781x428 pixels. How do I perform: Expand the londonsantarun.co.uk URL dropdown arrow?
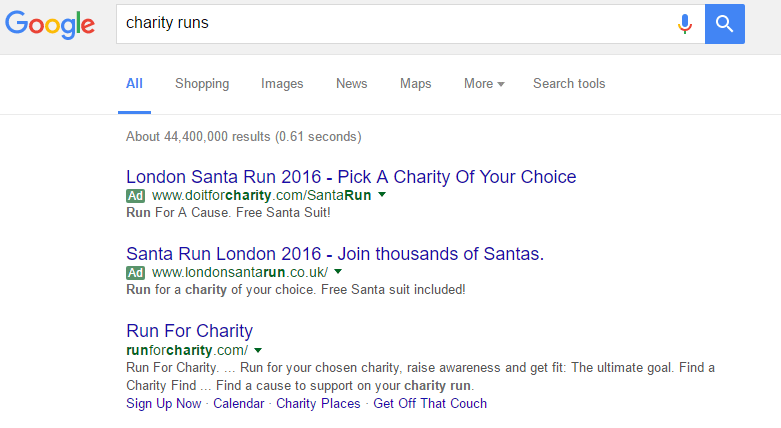pyautogui.click(x=338, y=272)
